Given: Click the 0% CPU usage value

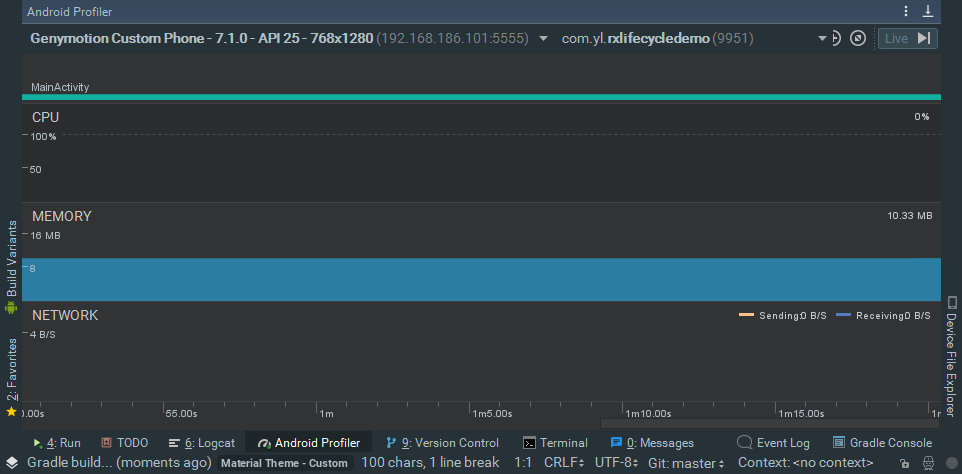Looking at the screenshot, I should pyautogui.click(x=922, y=117).
